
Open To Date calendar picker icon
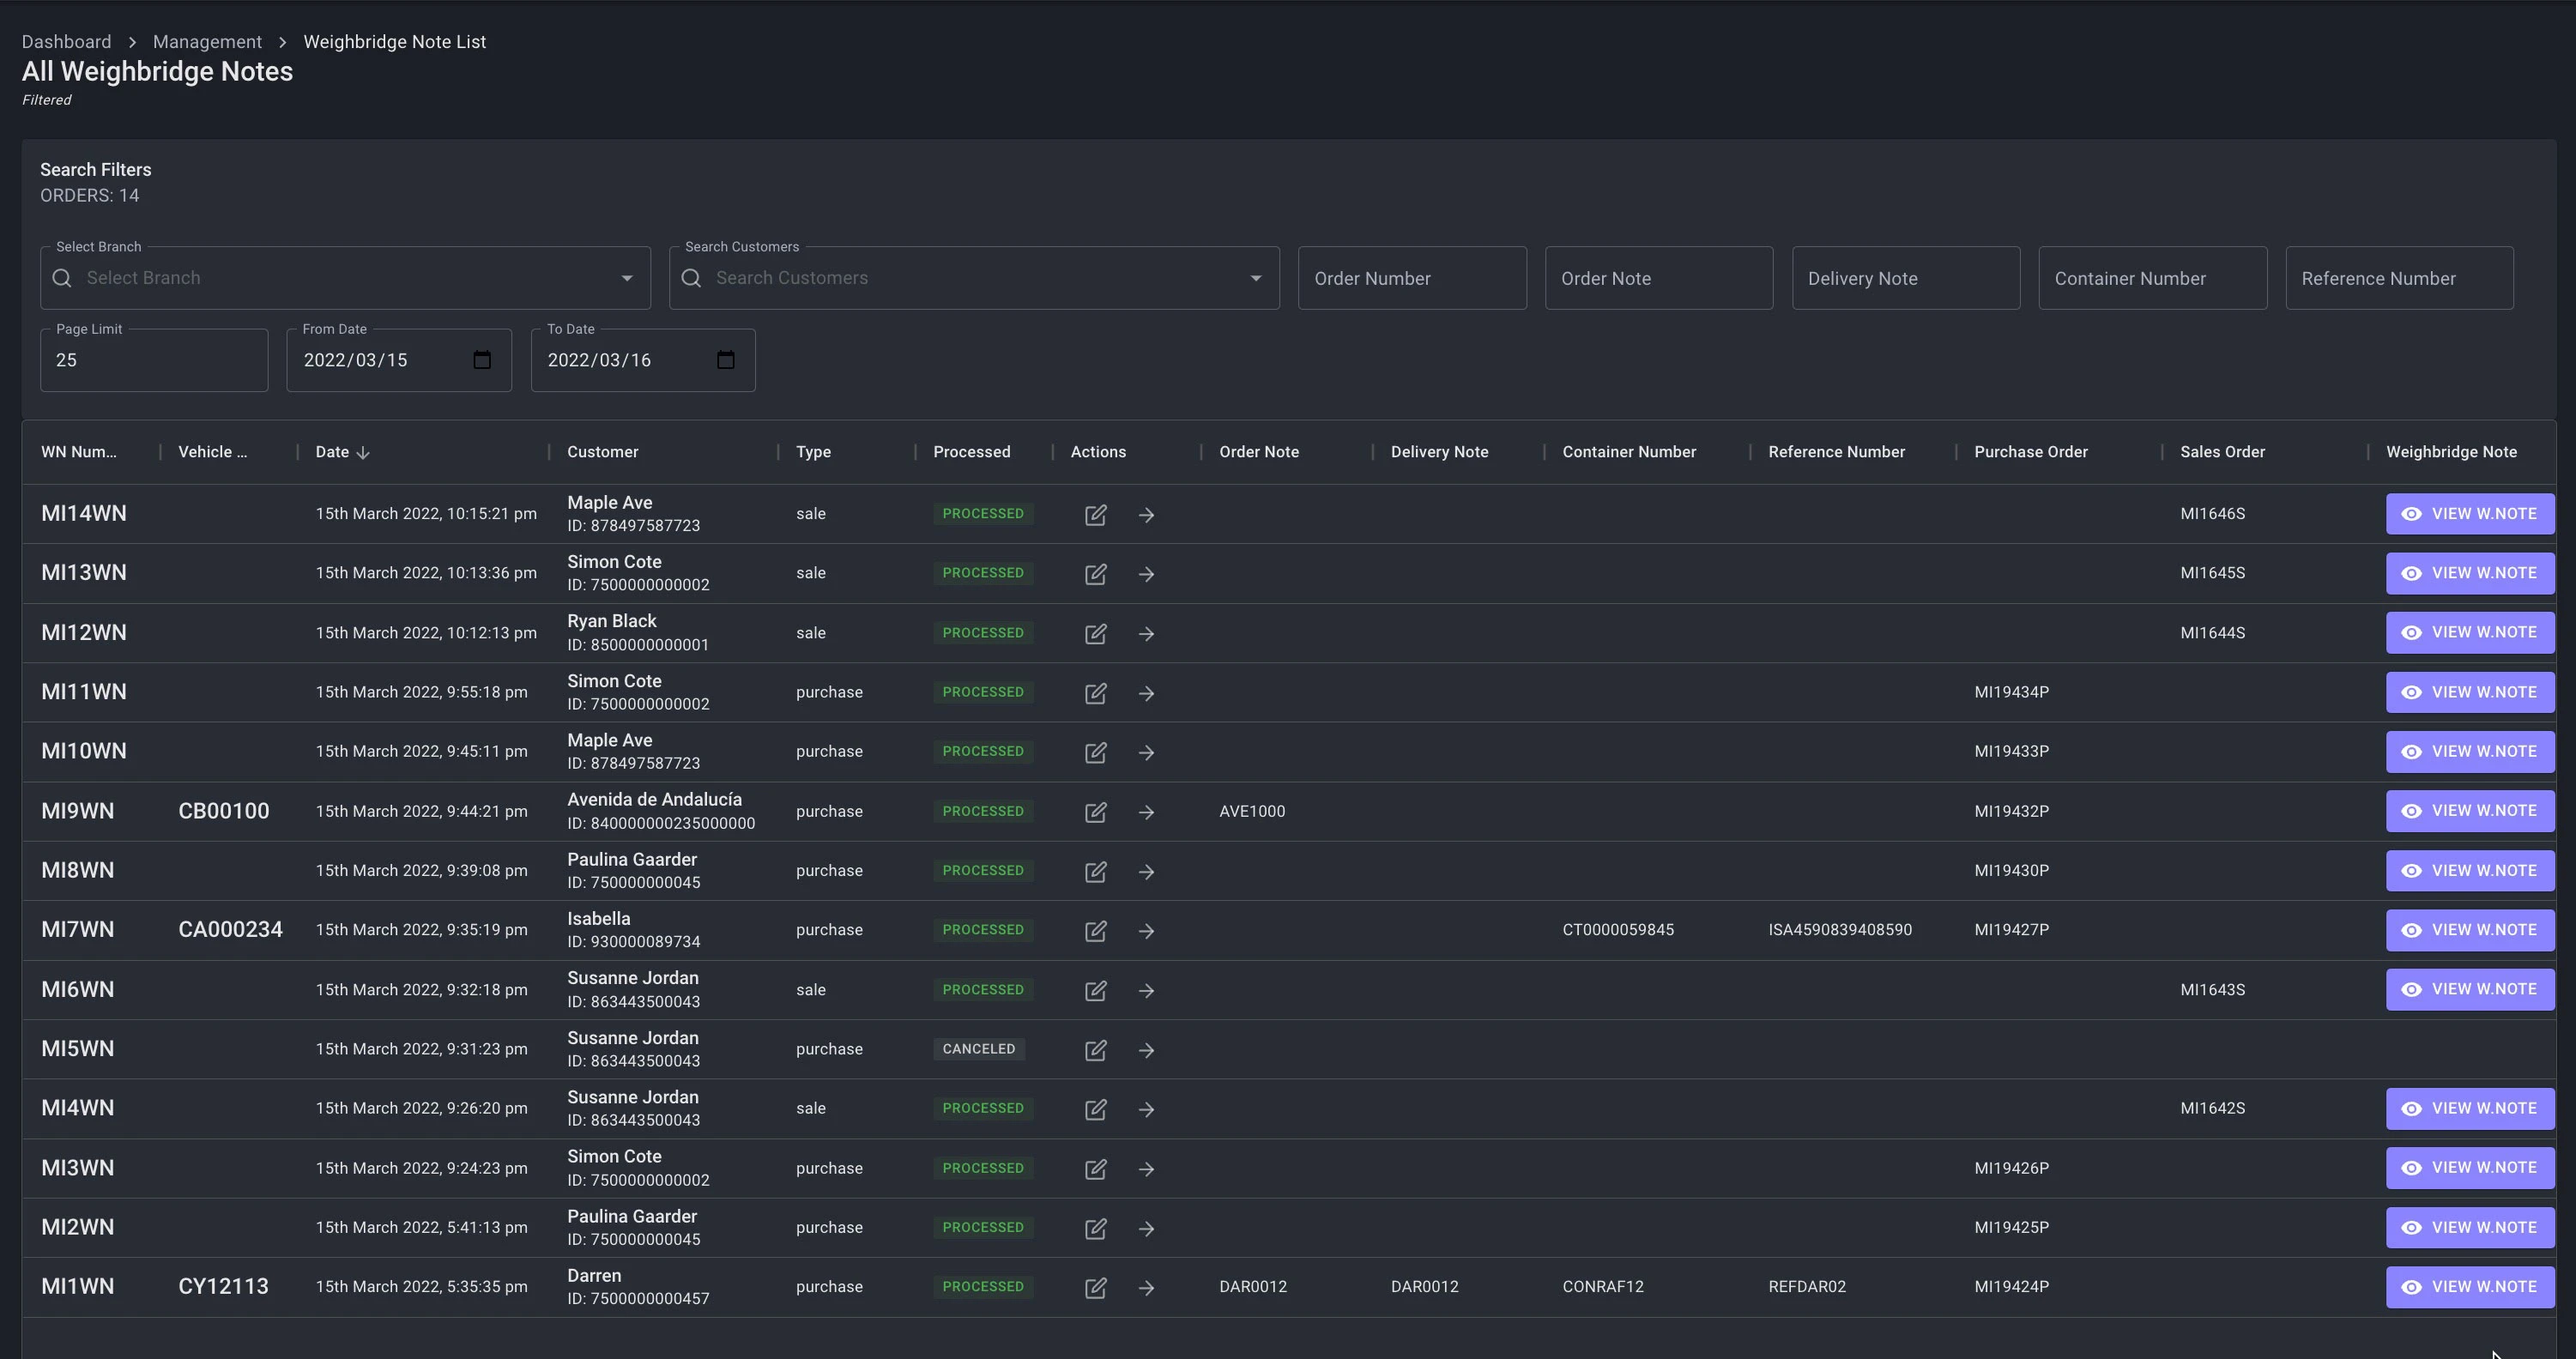725,360
